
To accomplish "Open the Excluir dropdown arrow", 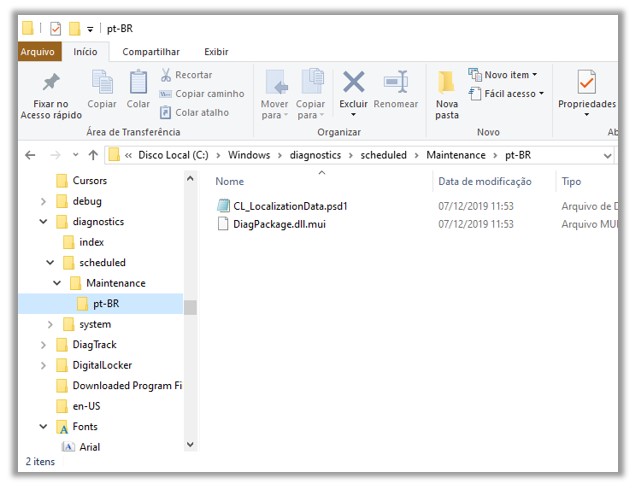I will coord(353,115).
